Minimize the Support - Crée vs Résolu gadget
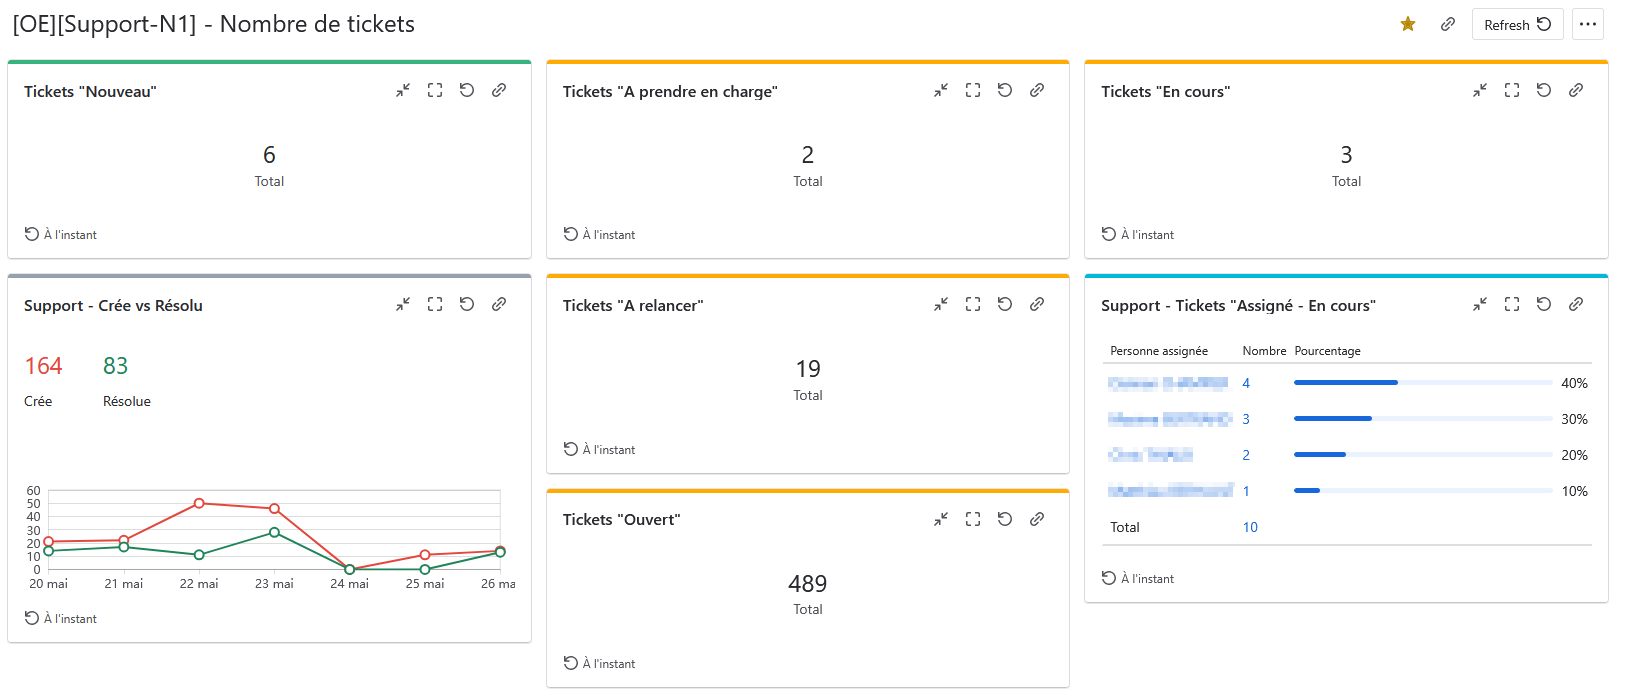 click(403, 304)
